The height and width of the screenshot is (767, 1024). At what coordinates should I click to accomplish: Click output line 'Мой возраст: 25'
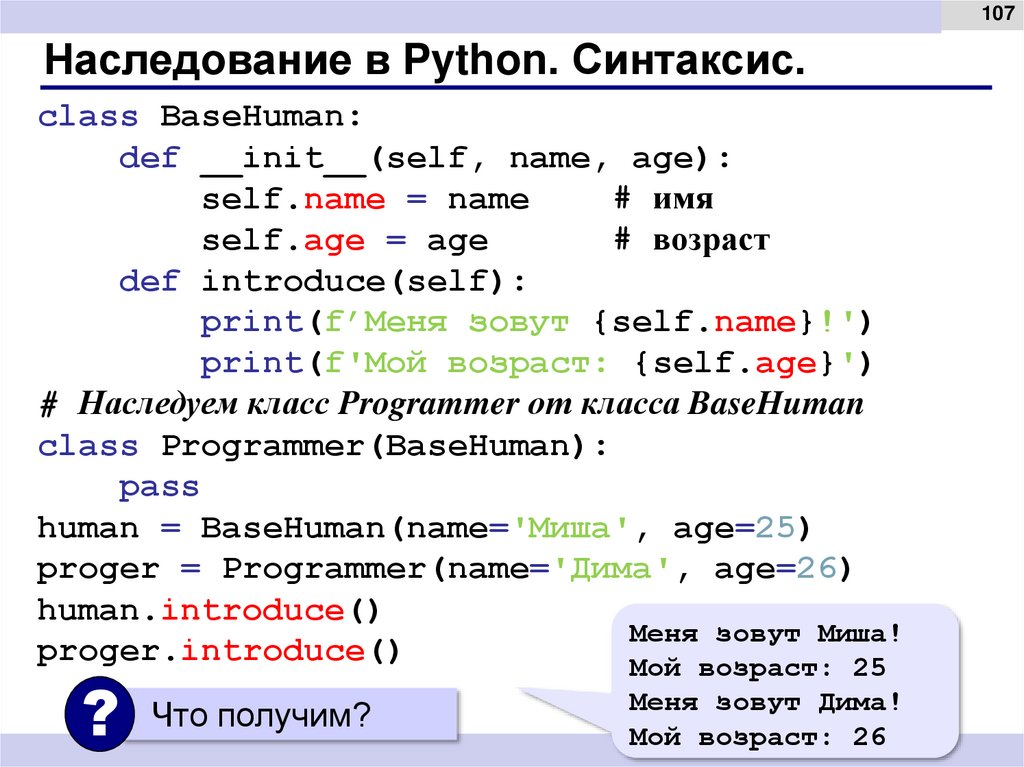coord(757,668)
